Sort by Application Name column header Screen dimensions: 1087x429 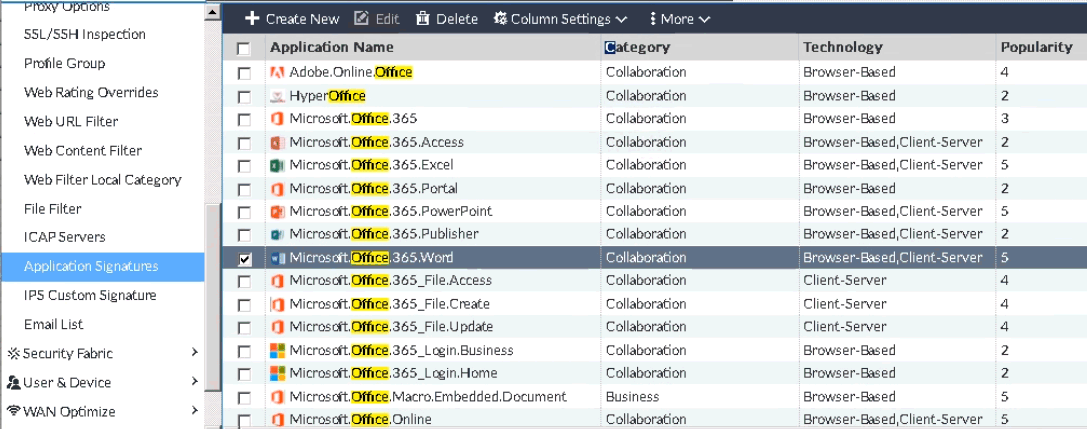(x=331, y=47)
